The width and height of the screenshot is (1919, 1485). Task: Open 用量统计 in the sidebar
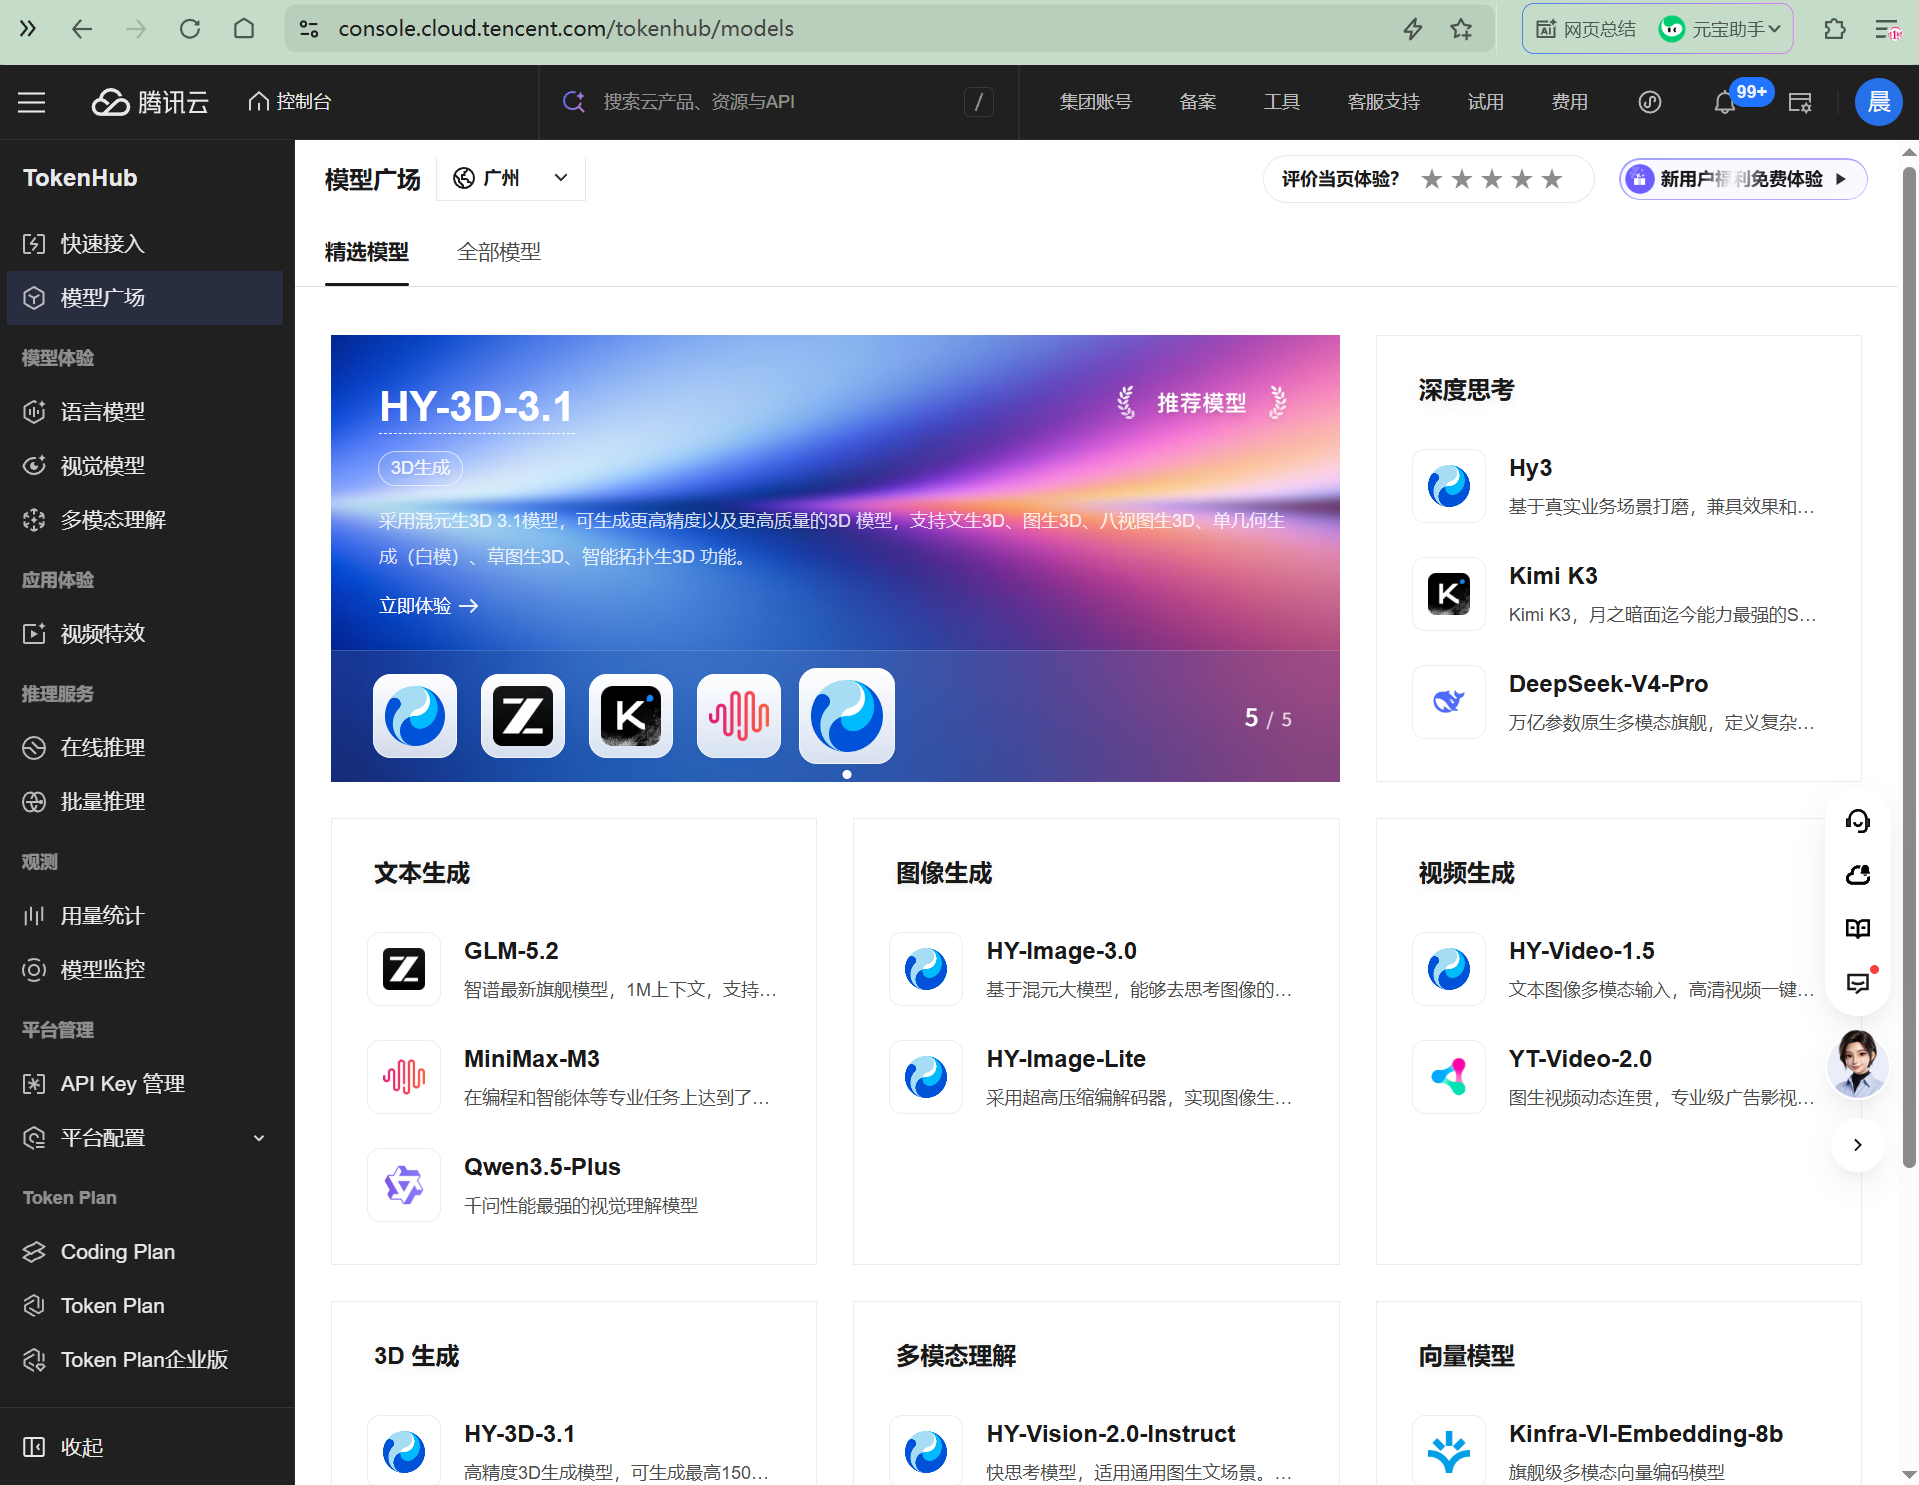[x=145, y=916]
